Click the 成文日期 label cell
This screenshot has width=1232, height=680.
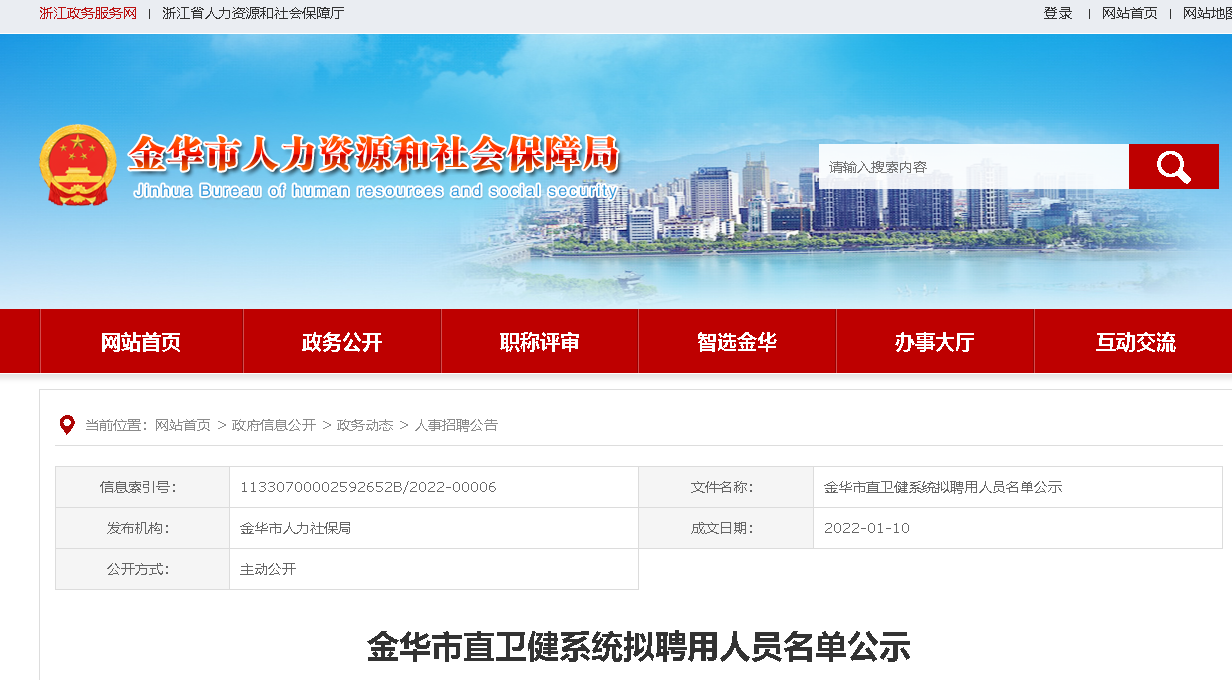(726, 528)
